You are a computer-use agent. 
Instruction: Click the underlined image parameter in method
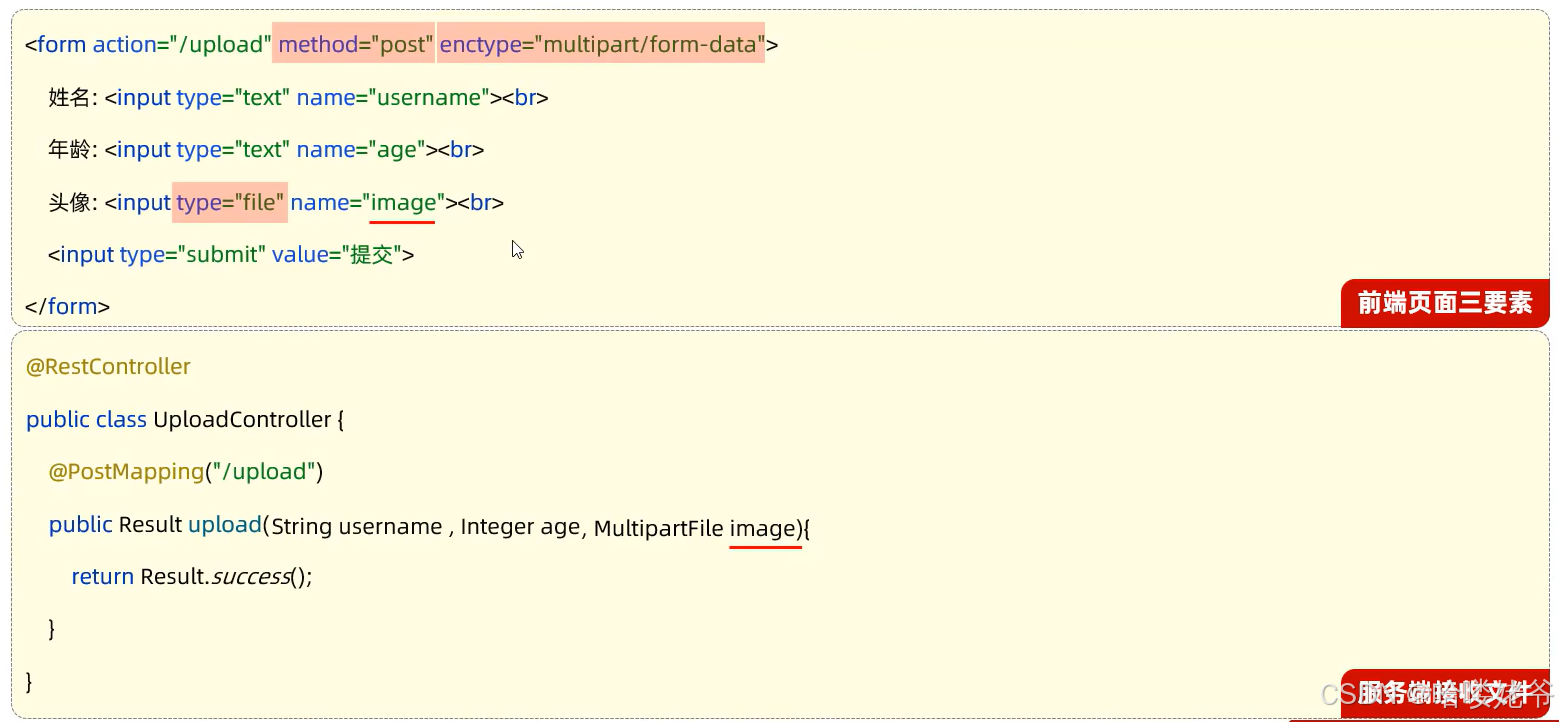(x=763, y=528)
